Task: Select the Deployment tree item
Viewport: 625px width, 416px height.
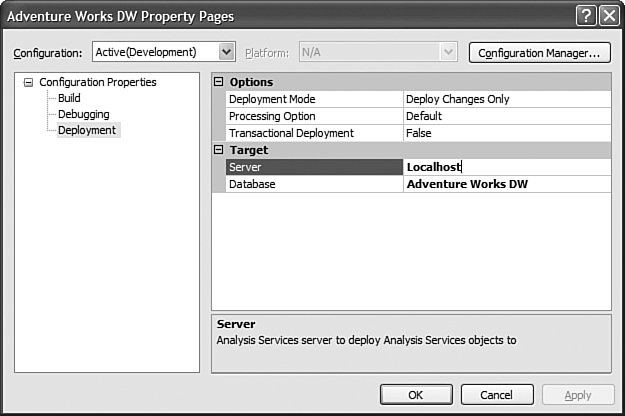Action: coord(87,130)
